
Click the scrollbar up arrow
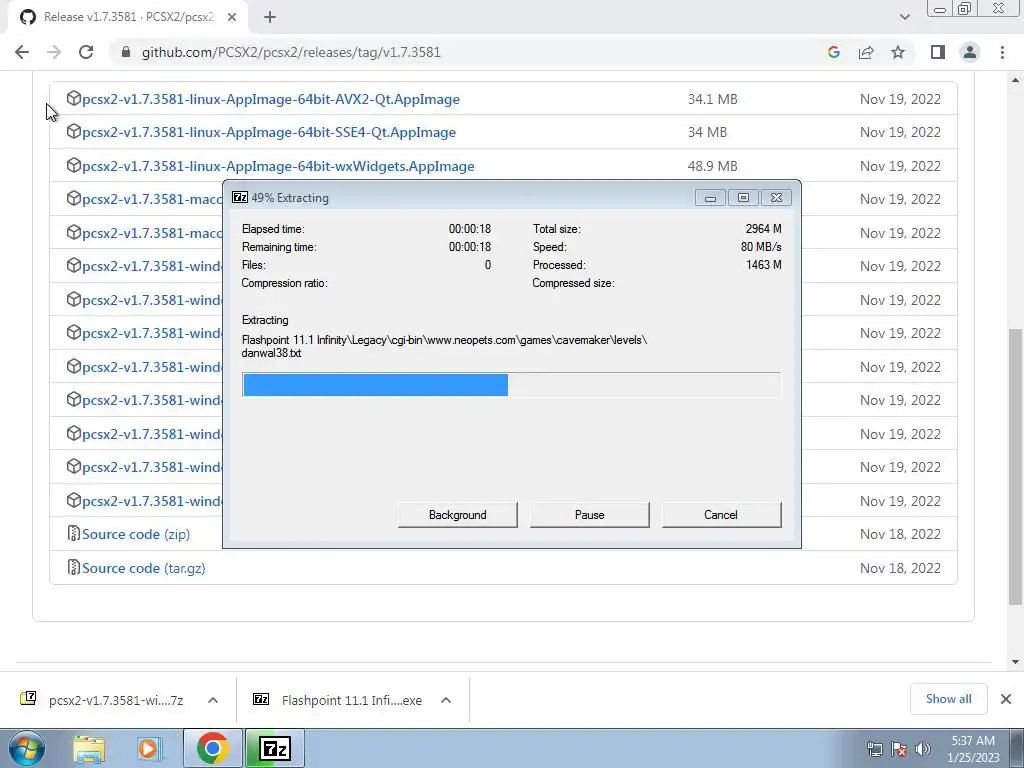tap(1016, 80)
